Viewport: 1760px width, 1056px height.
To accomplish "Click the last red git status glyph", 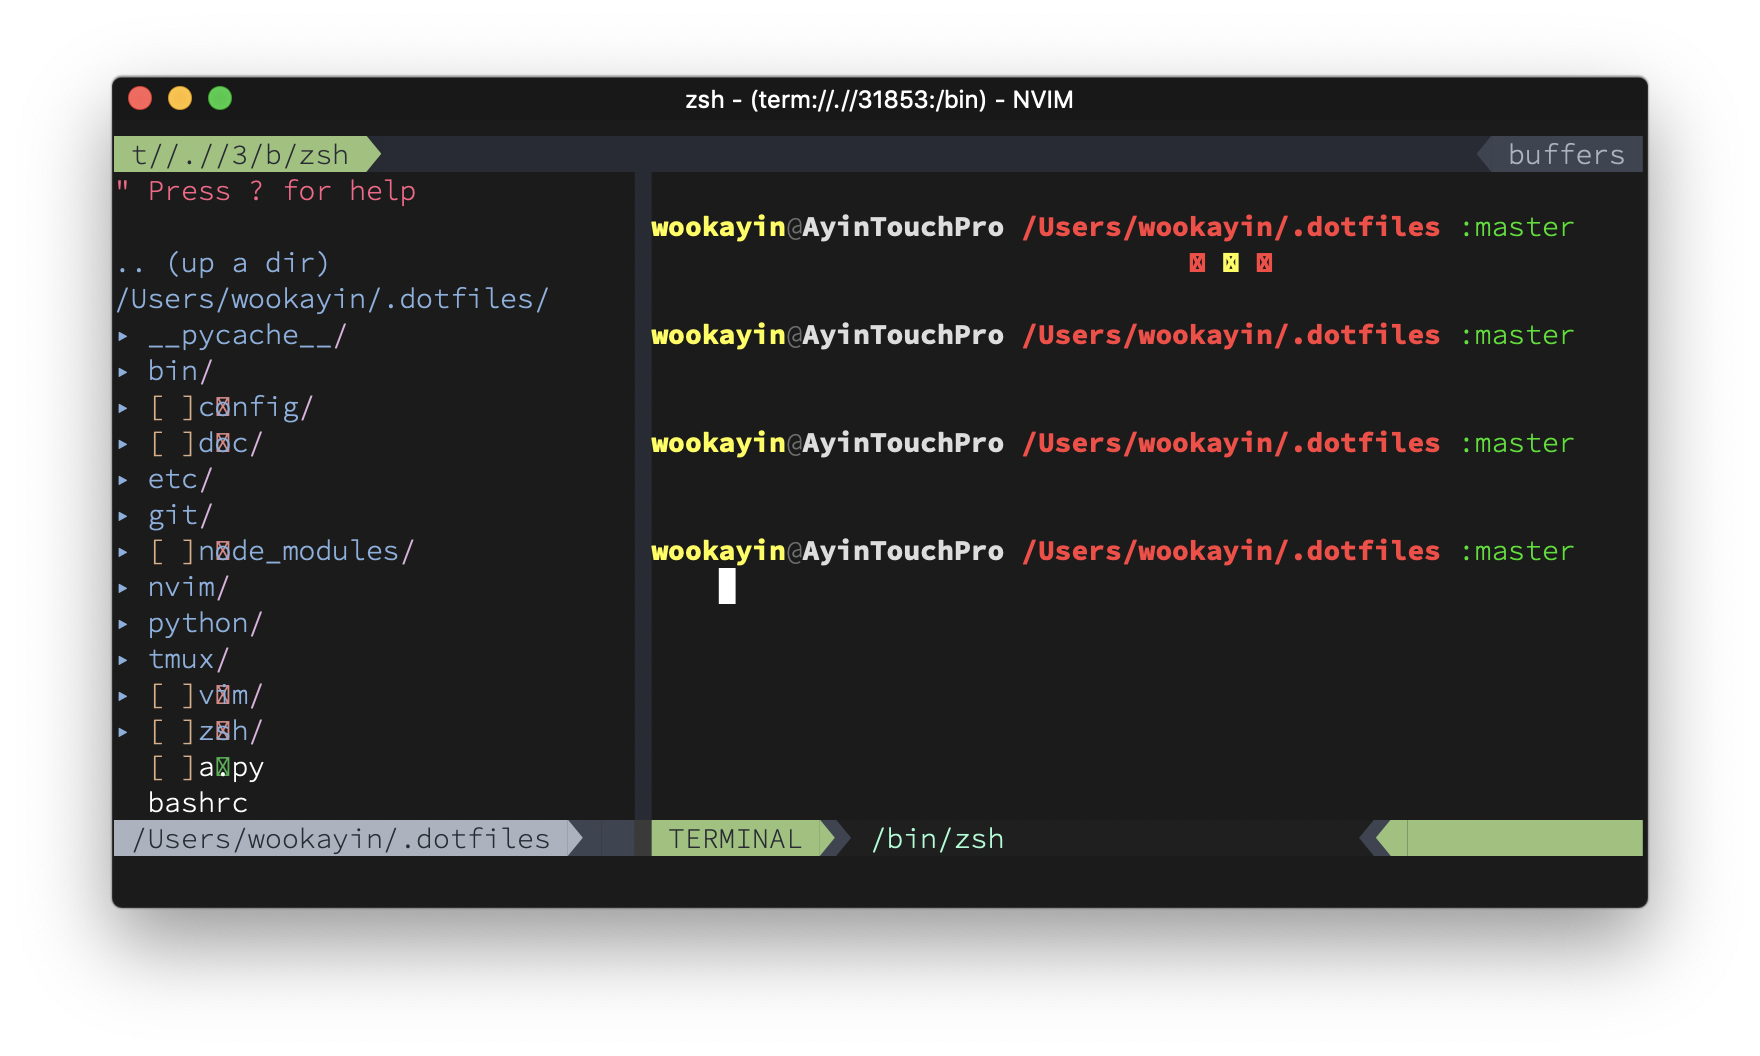I will (1264, 263).
